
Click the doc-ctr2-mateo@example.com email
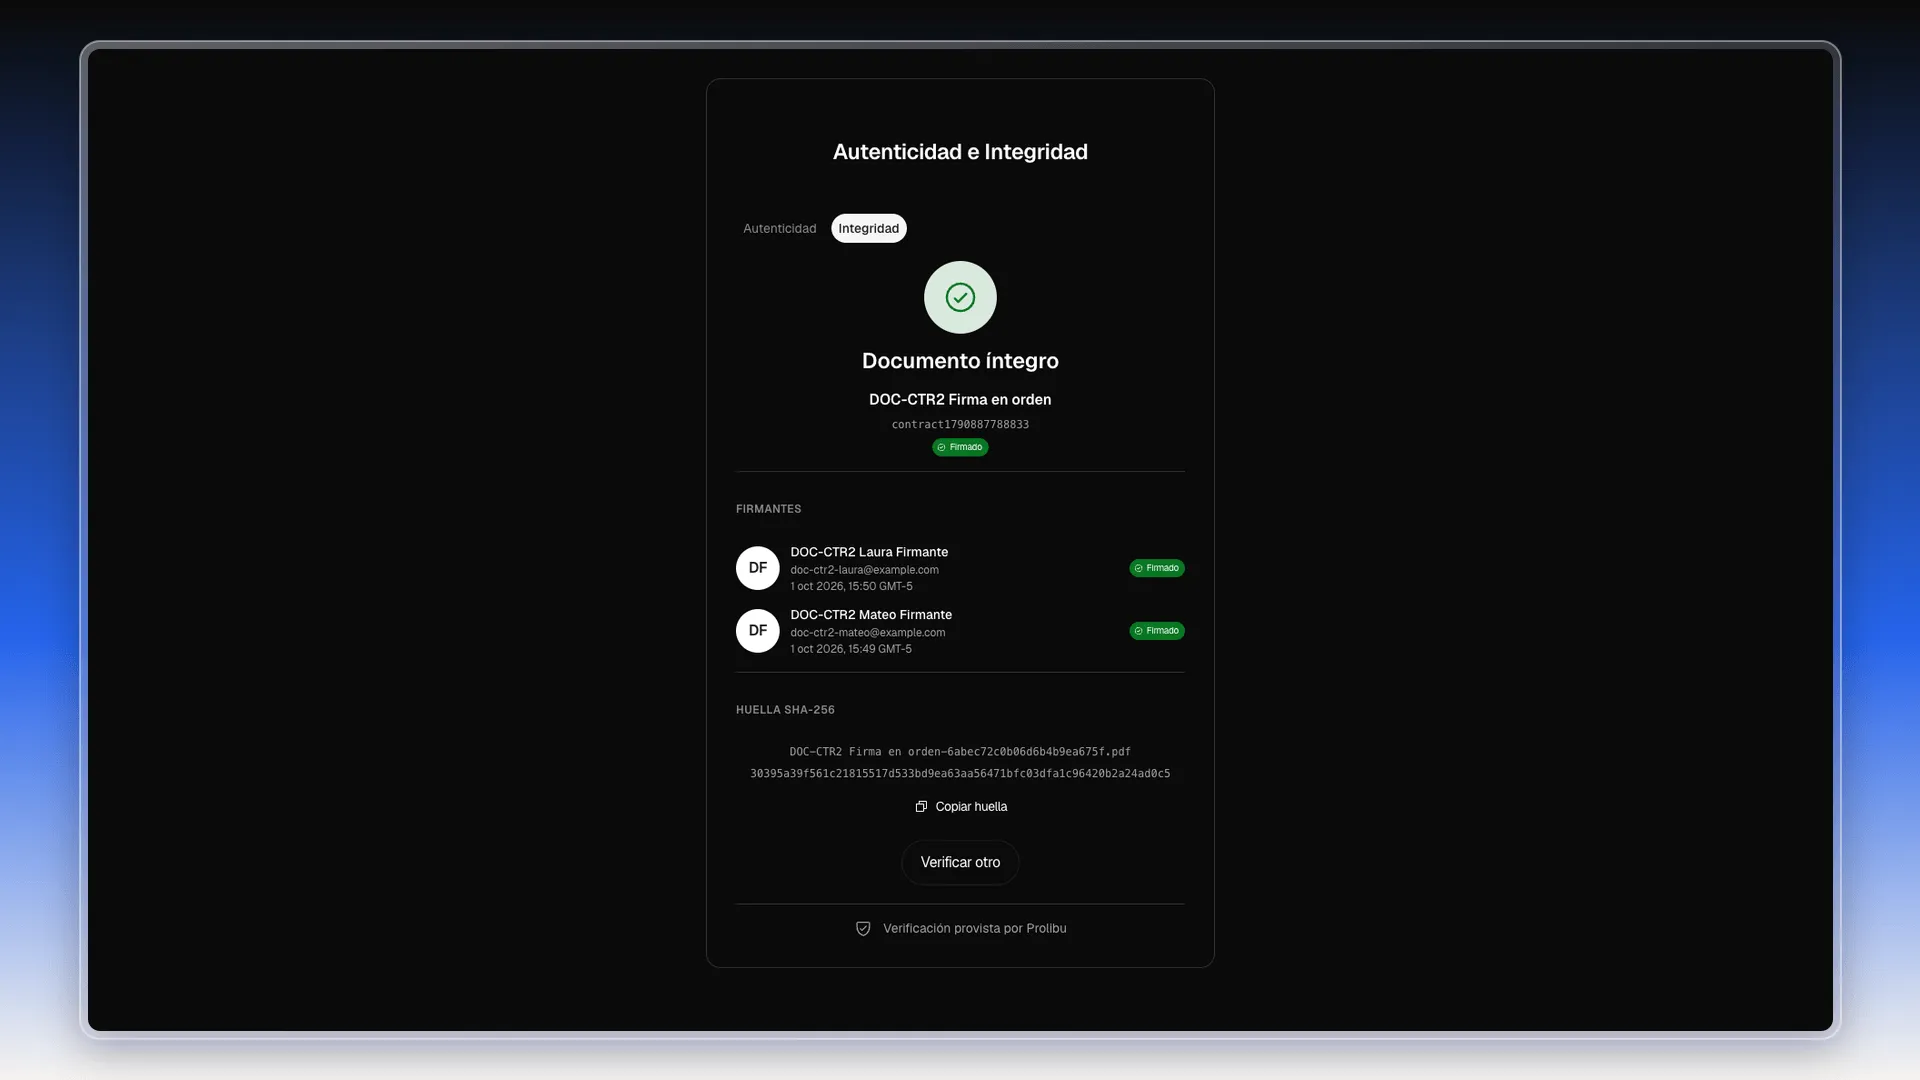[x=867, y=633]
